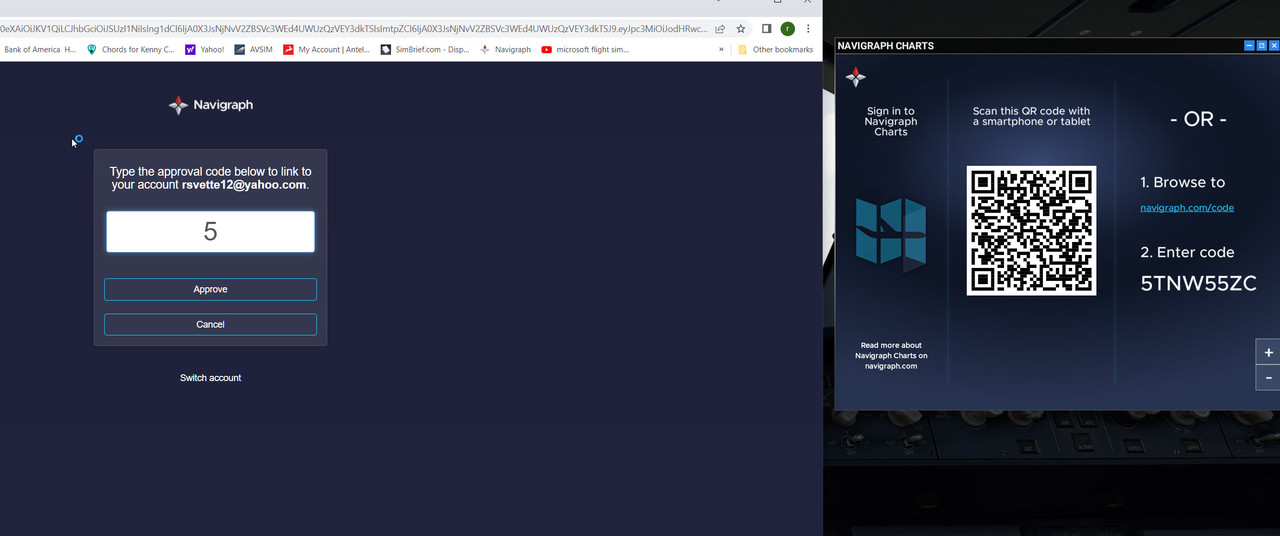Toggle the browser side panel icon
1280x536 pixels.
point(766,29)
